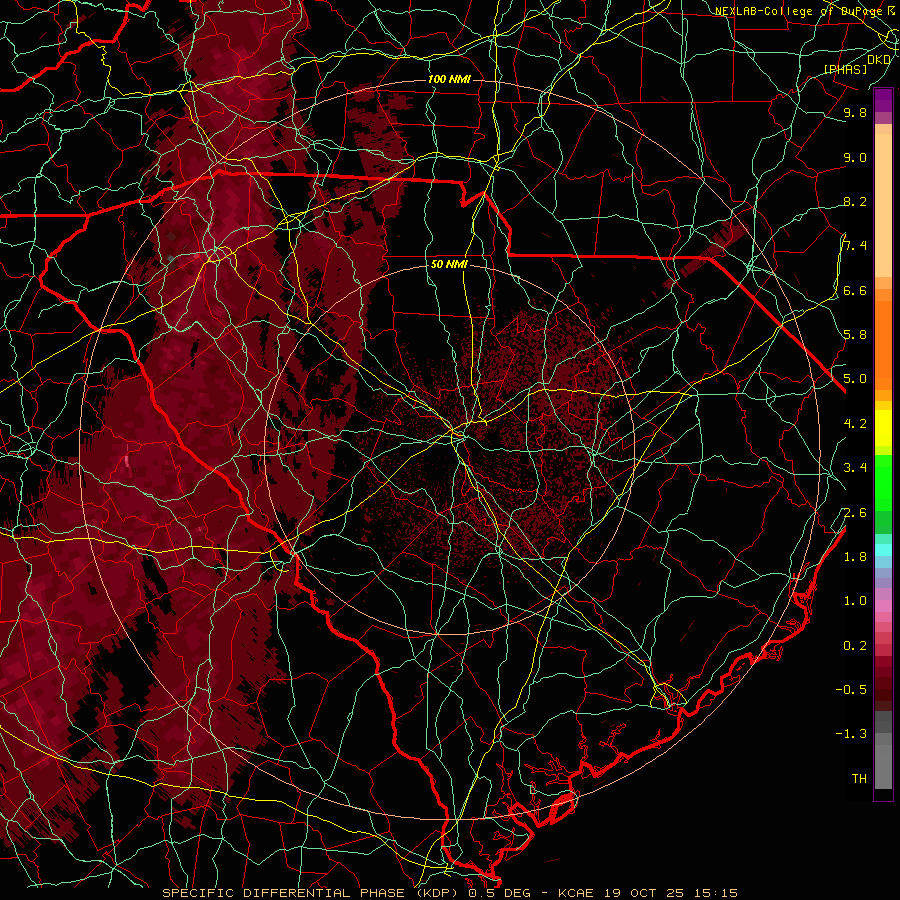
Task: Click the 6.6 scale value
Action: (855, 290)
